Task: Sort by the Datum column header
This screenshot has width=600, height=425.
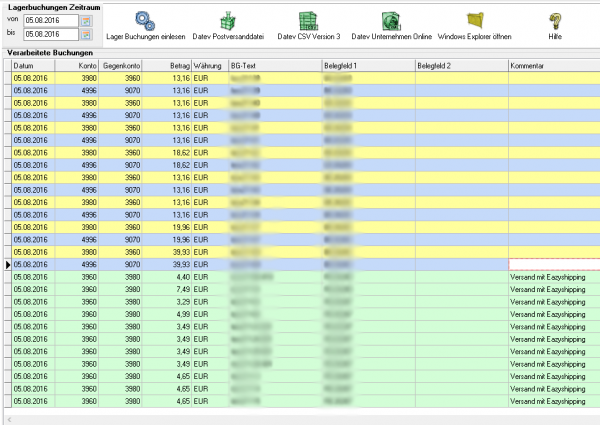Action: [x=35, y=64]
